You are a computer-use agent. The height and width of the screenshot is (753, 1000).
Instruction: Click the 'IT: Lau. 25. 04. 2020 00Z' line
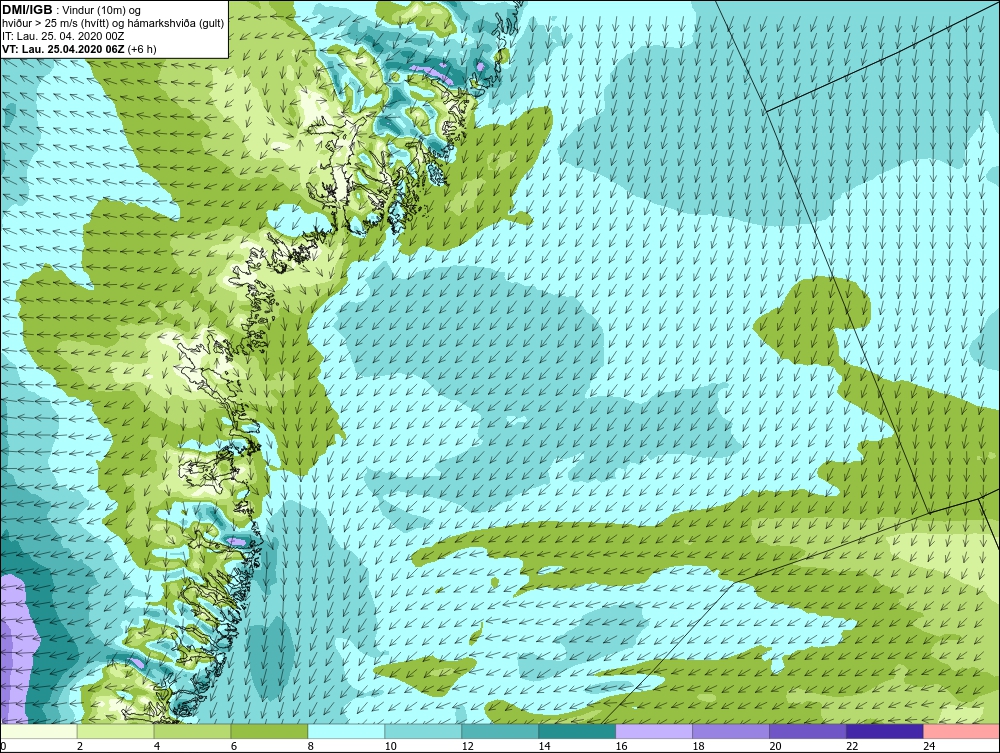(x=63, y=36)
